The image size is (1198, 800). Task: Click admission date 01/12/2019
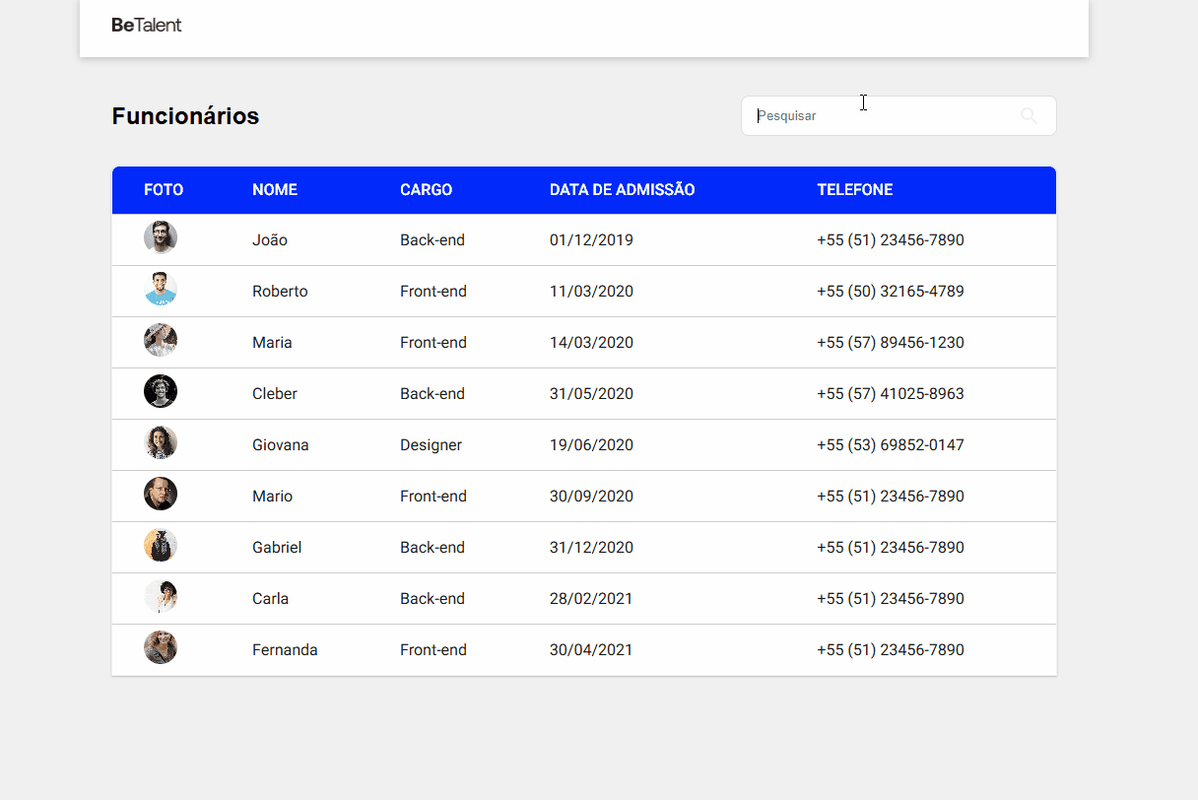[591, 240]
